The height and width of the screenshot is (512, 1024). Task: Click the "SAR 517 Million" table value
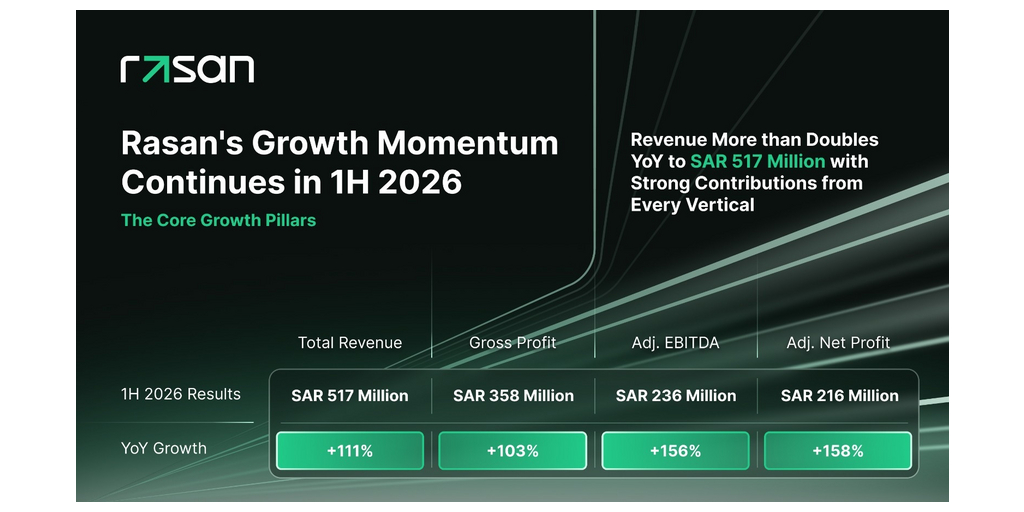(x=350, y=396)
